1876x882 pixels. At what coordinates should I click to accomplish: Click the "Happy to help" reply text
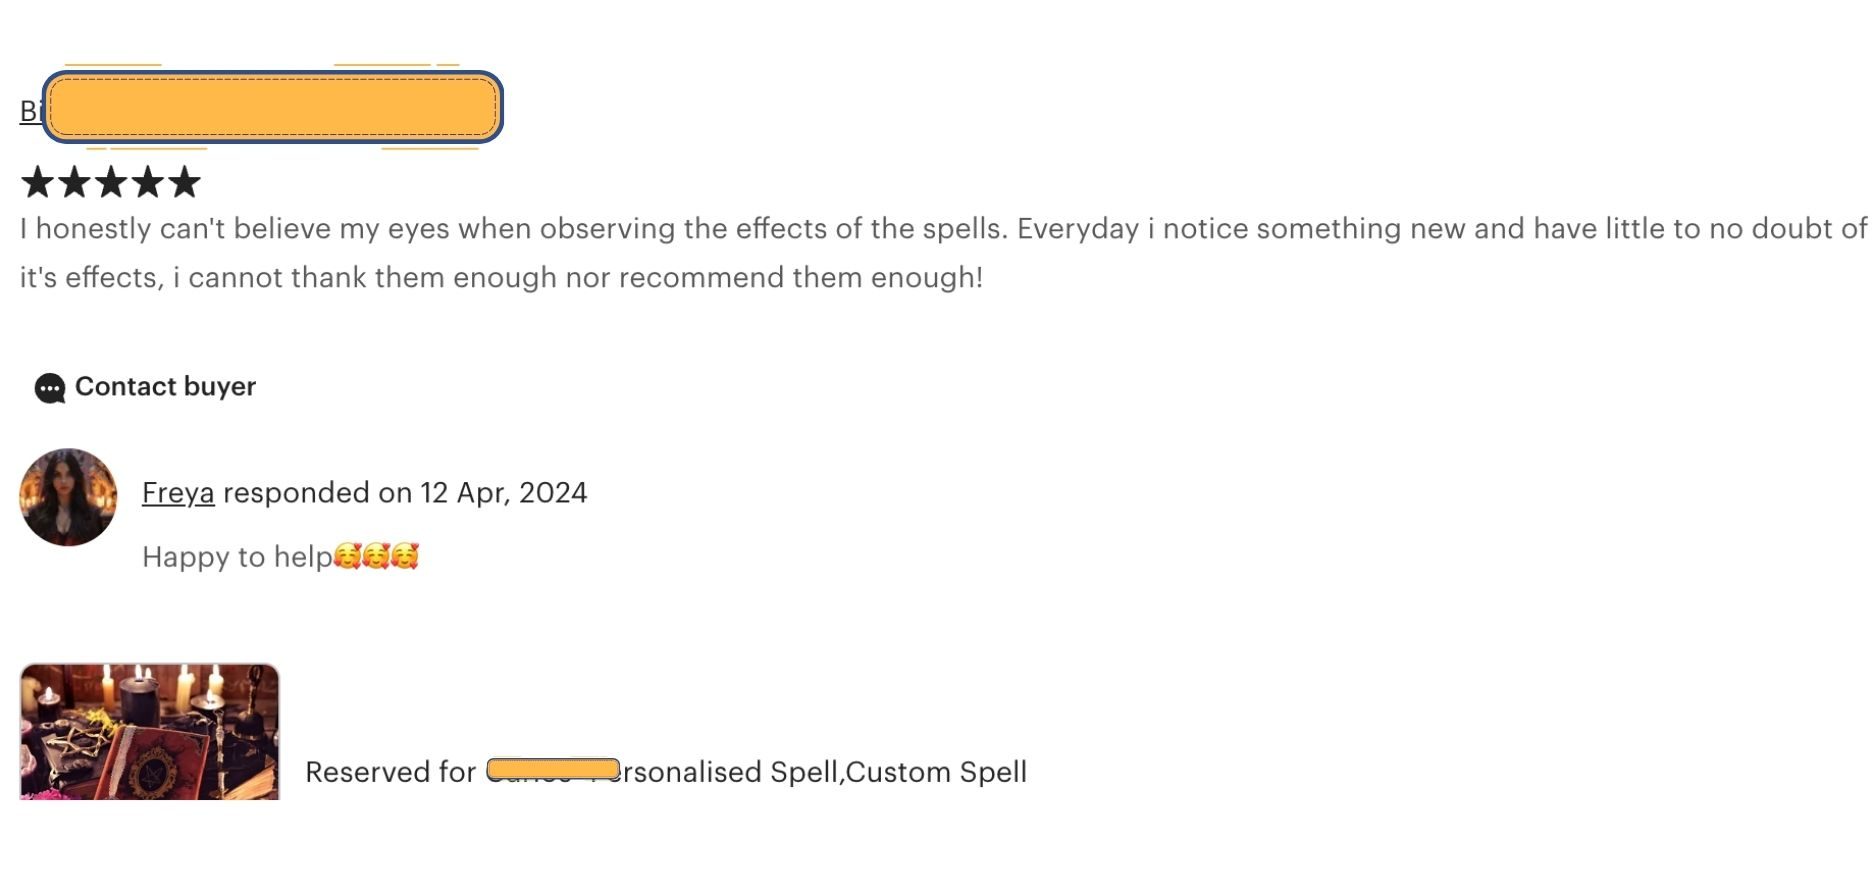[237, 557]
